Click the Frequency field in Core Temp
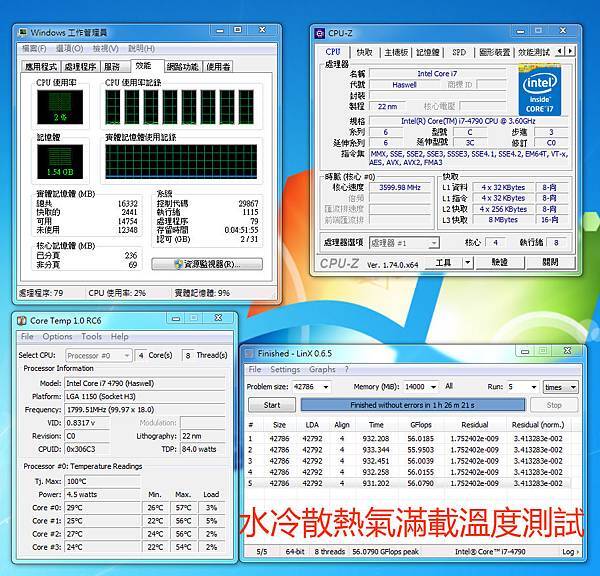 click(x=145, y=410)
